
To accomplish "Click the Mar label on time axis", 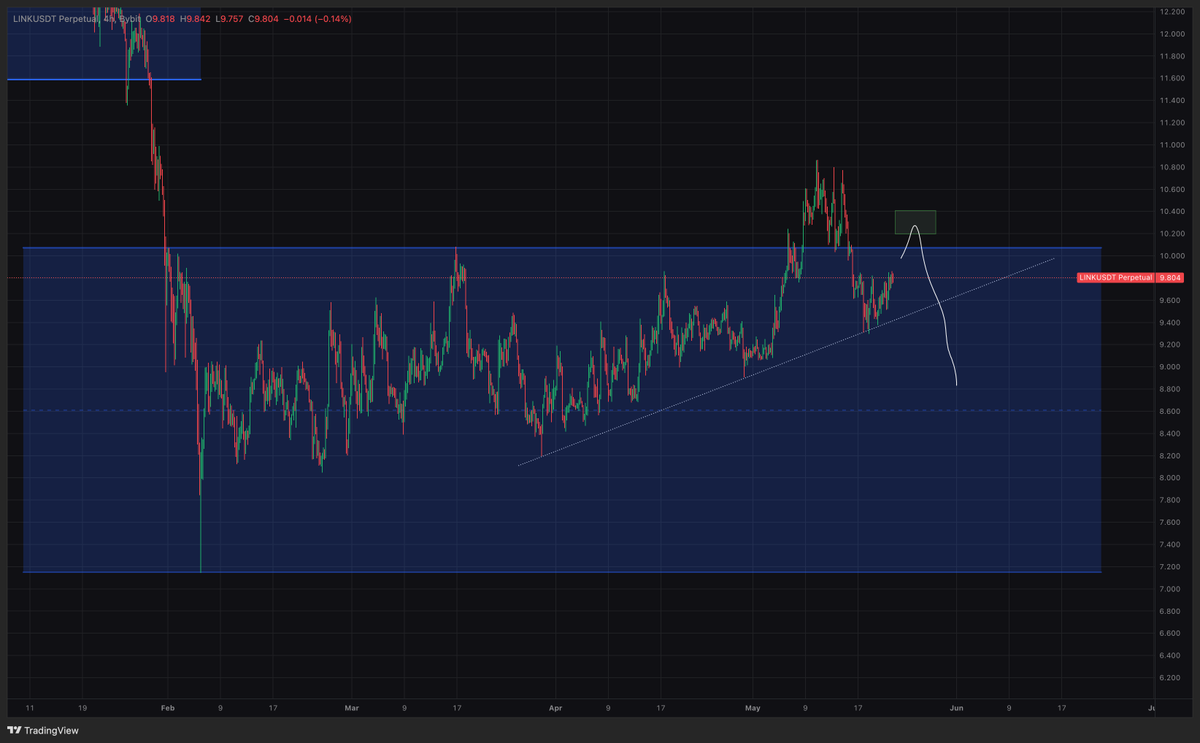I will pos(351,708).
